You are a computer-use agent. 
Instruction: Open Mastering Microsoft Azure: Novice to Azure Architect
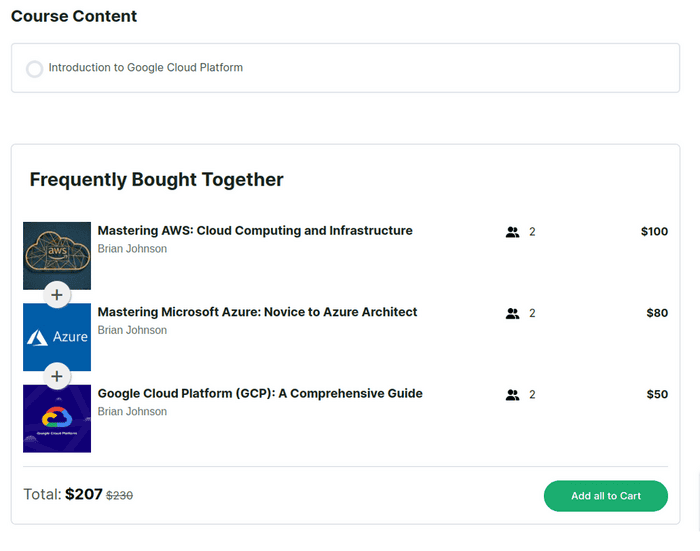point(257,312)
